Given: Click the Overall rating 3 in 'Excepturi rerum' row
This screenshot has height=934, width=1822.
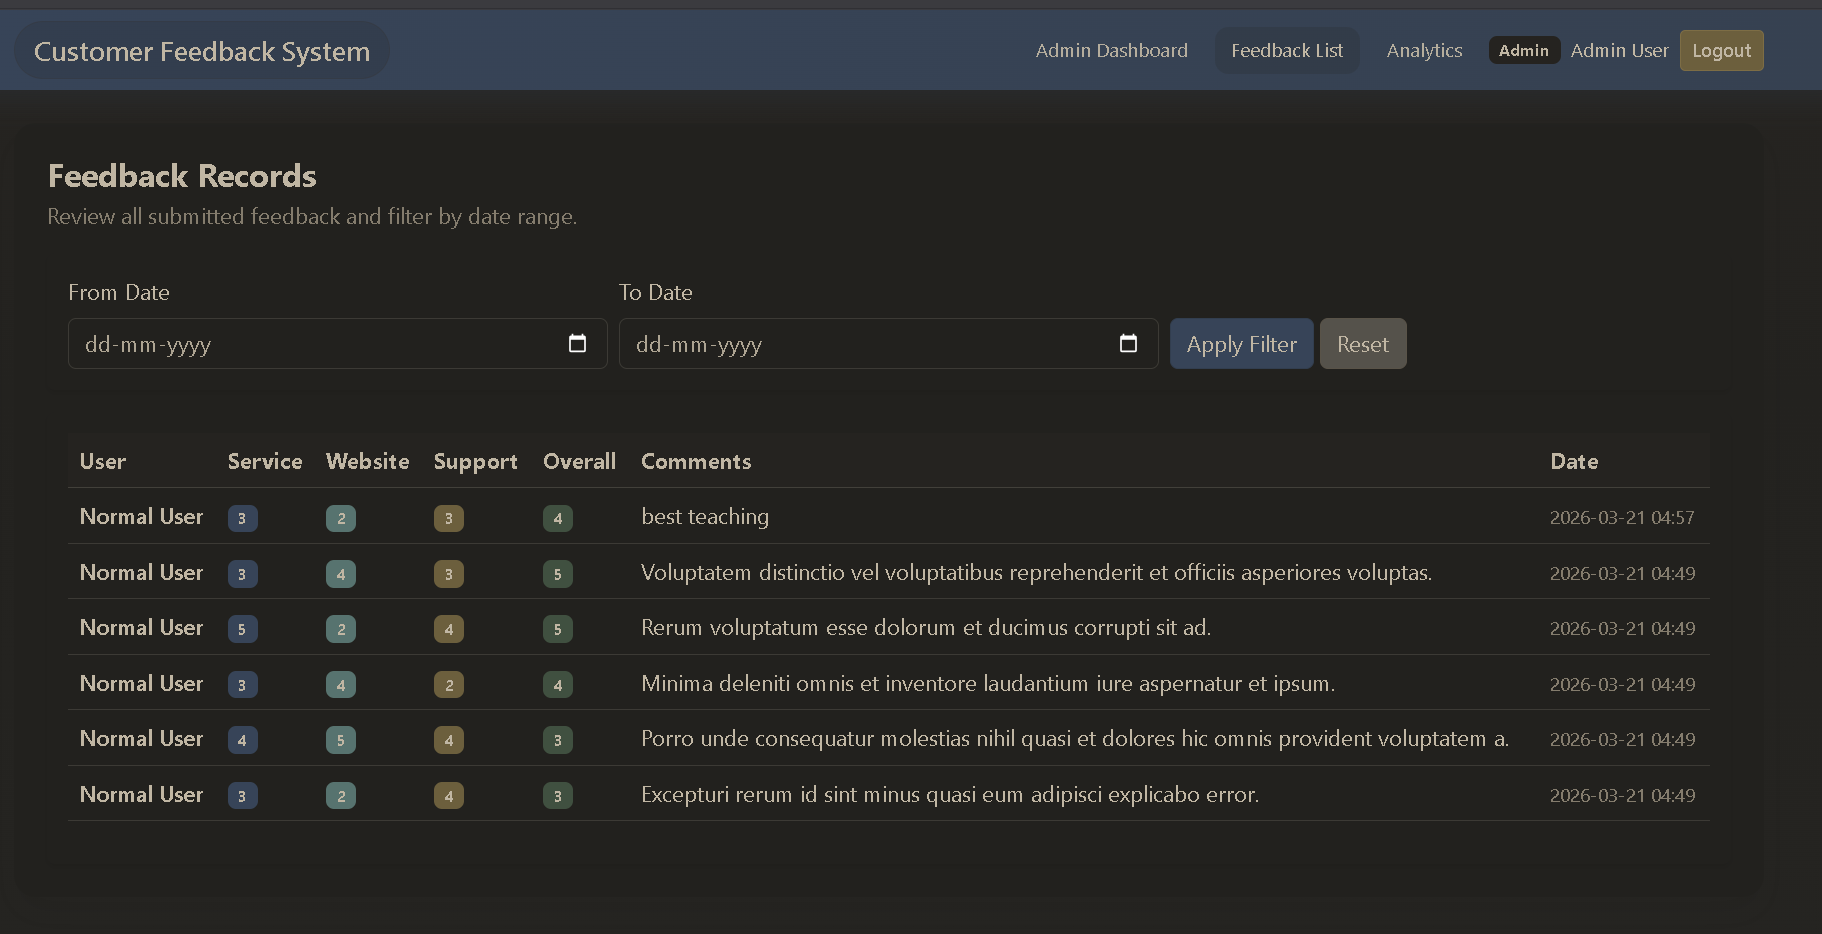Looking at the screenshot, I should (x=558, y=796).
